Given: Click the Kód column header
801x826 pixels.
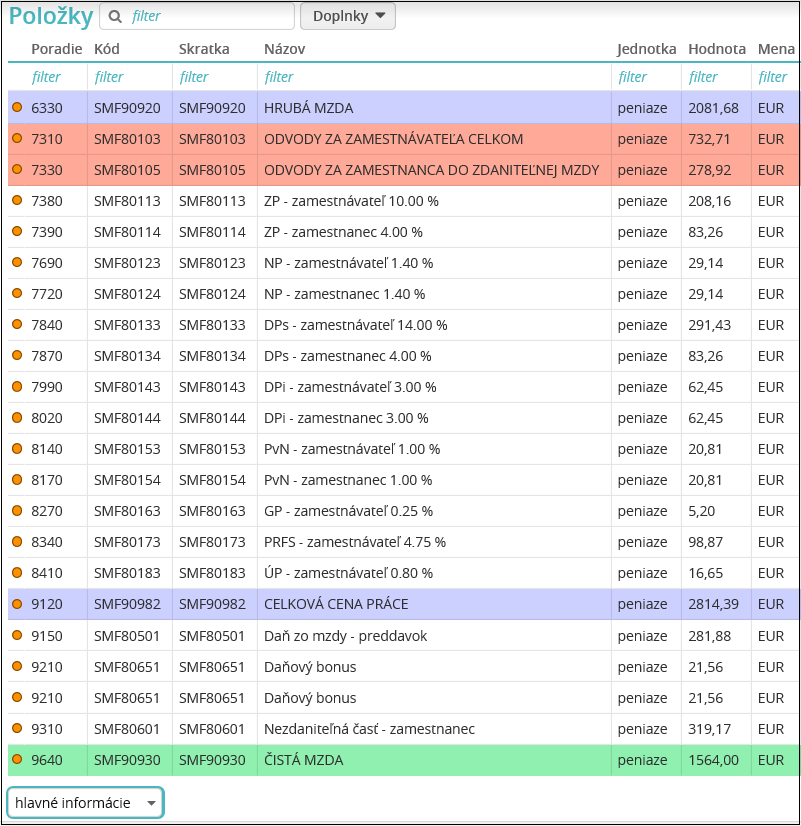Looking at the screenshot, I should [107, 49].
